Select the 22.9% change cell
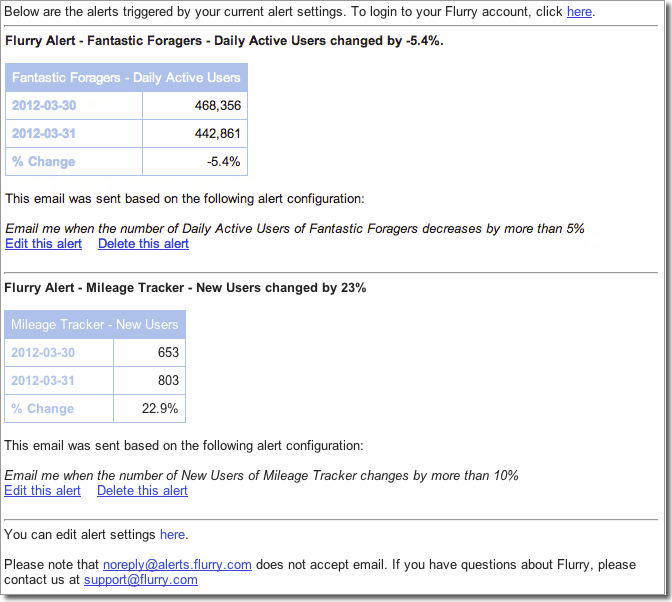Viewport: 672px width, 602px height. click(162, 409)
